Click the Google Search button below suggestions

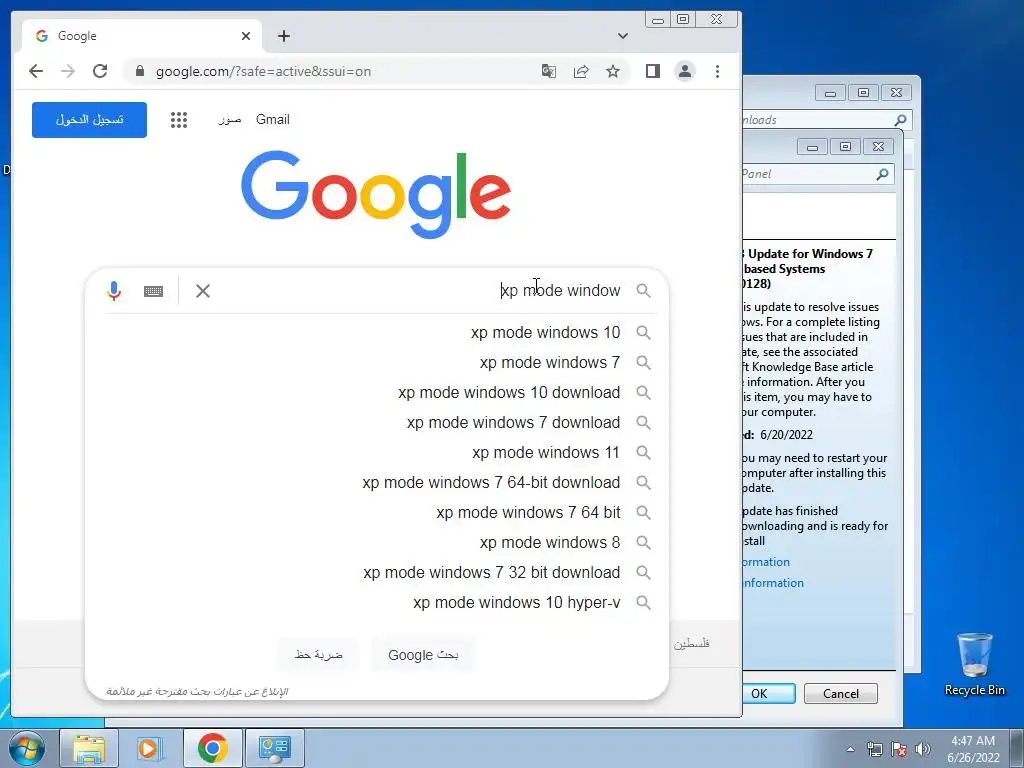click(x=423, y=655)
